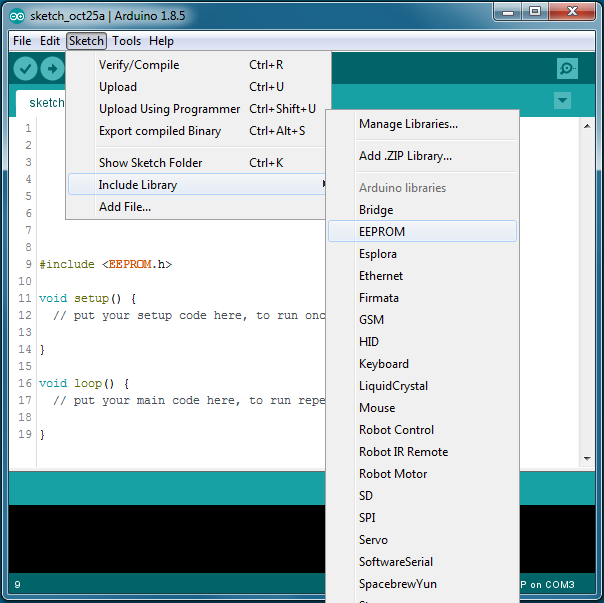
Task: Click the void loop() line
Action: [84, 383]
